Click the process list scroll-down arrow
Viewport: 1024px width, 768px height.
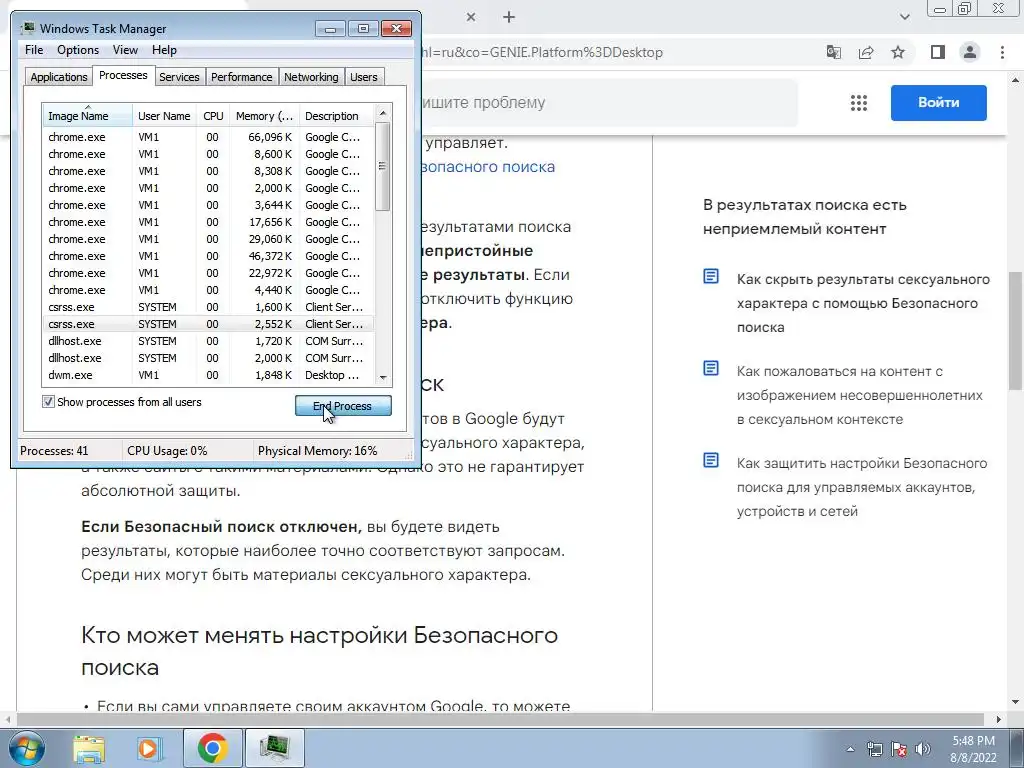click(383, 377)
